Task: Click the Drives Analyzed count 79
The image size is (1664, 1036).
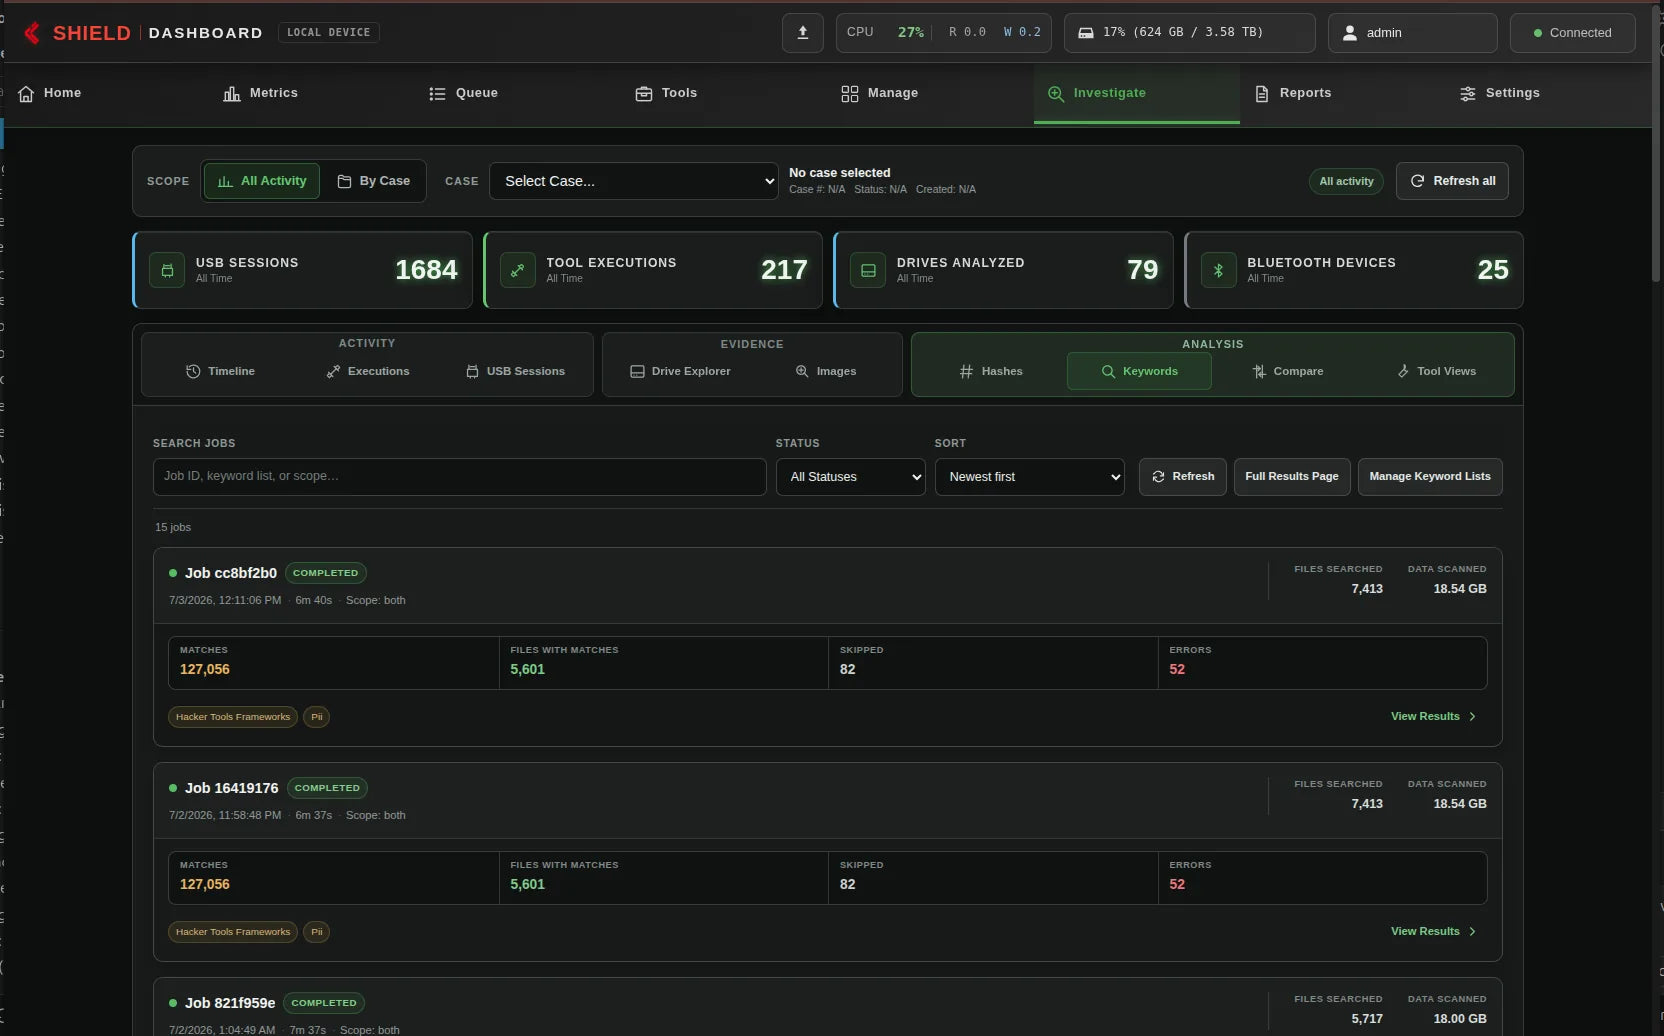Action: 1142,270
